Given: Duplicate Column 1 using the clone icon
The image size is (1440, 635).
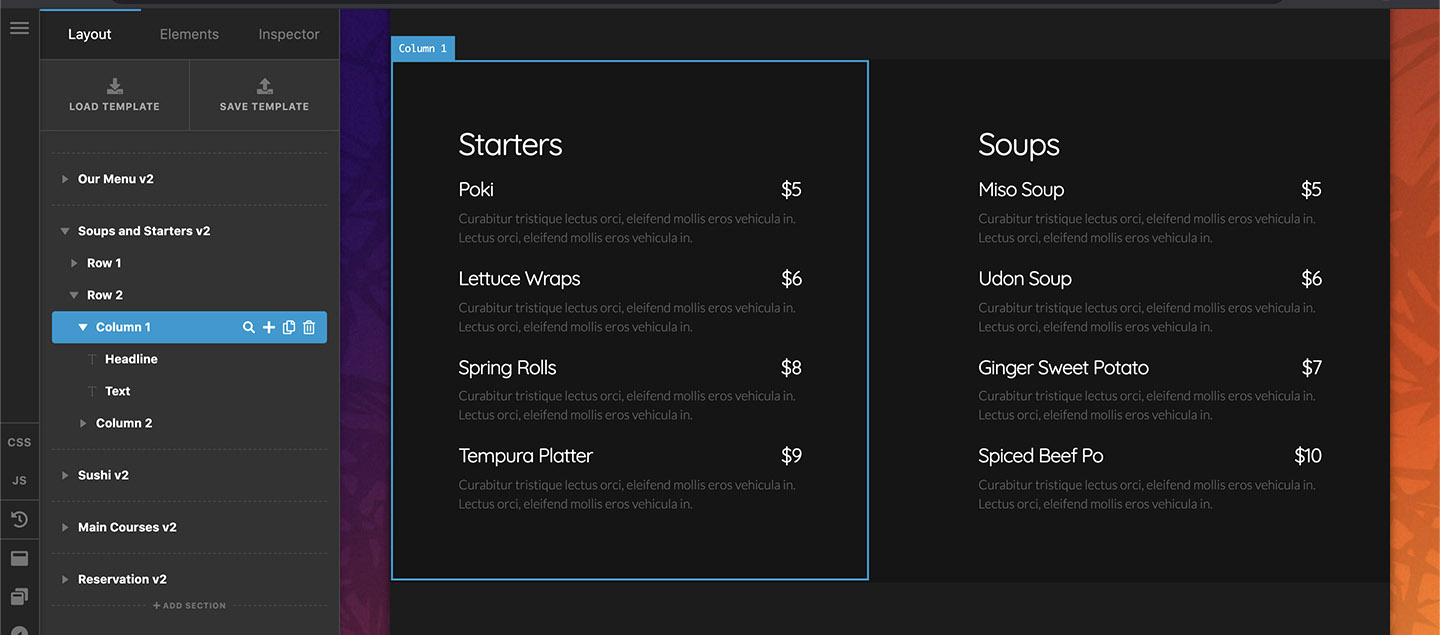Looking at the screenshot, I should [288, 327].
